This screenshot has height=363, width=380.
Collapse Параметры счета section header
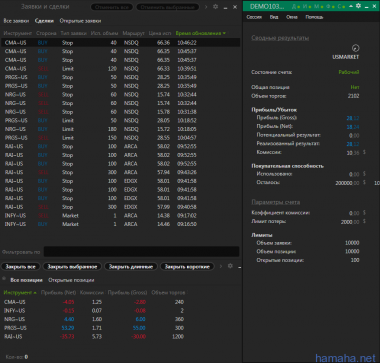[276, 202]
